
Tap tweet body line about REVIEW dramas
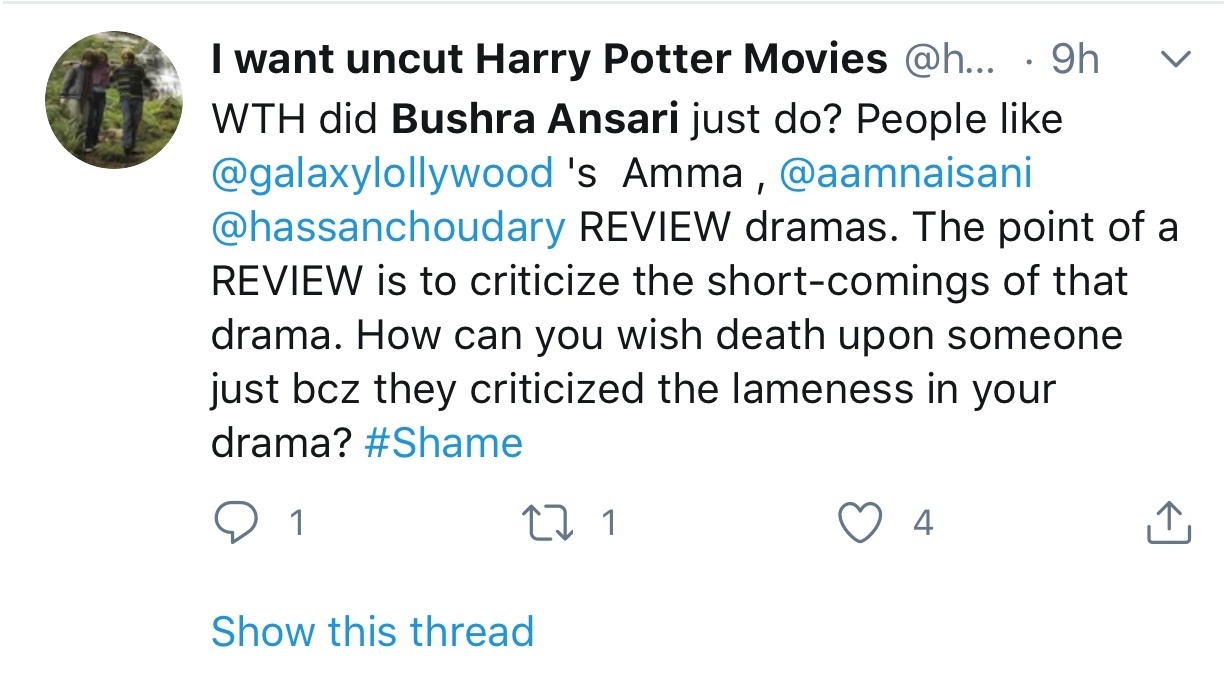[694, 228]
